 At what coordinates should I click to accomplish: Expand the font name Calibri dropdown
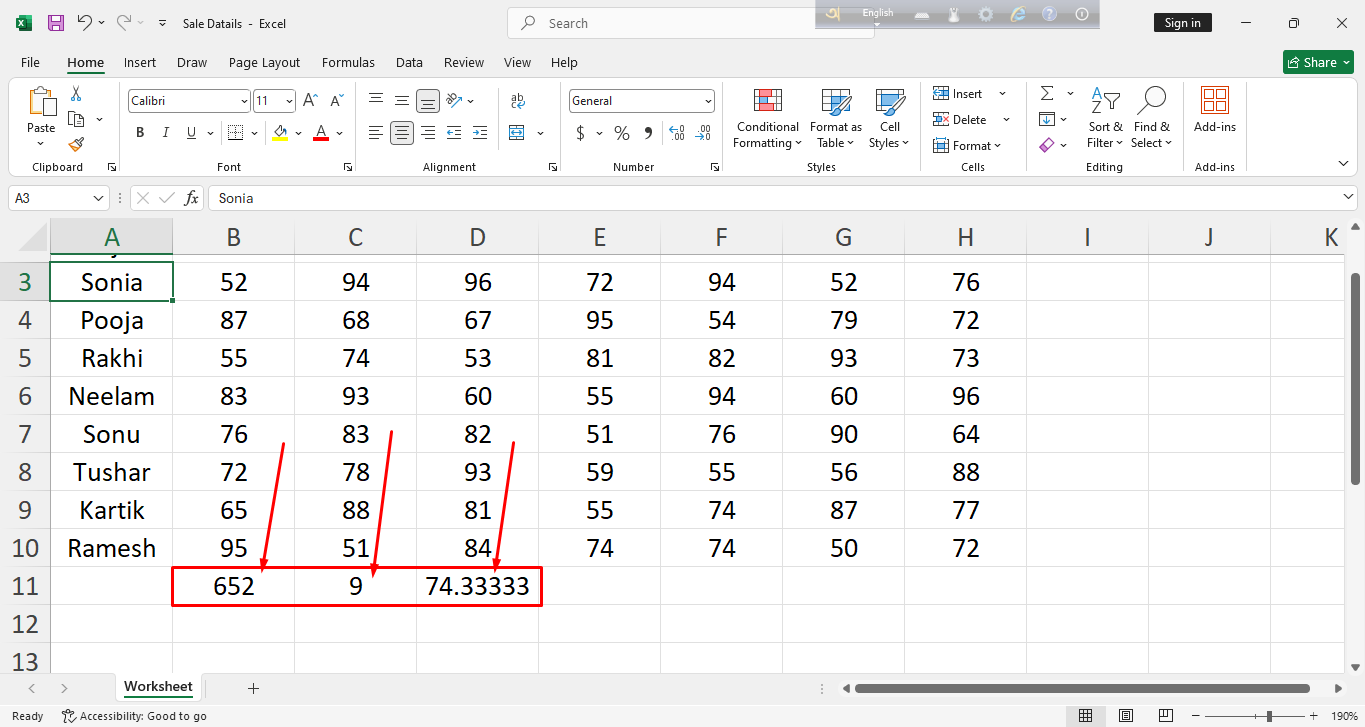244,101
